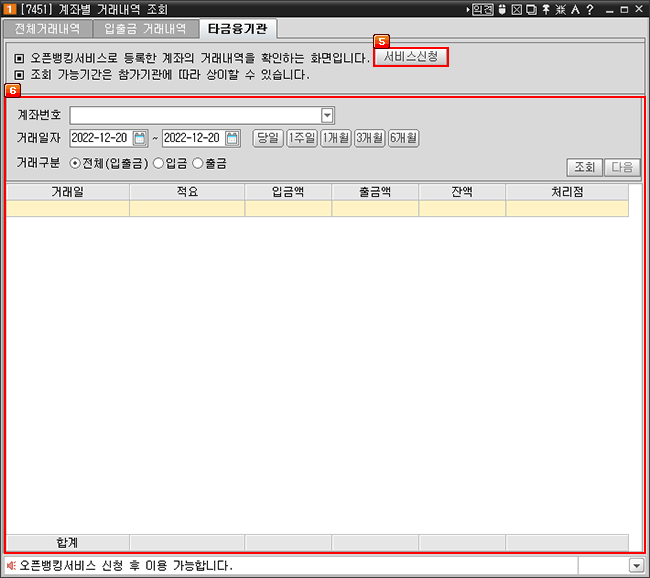650x578 pixels.
Task: Expand the 계좌번호 account dropdown
Action: click(327, 115)
